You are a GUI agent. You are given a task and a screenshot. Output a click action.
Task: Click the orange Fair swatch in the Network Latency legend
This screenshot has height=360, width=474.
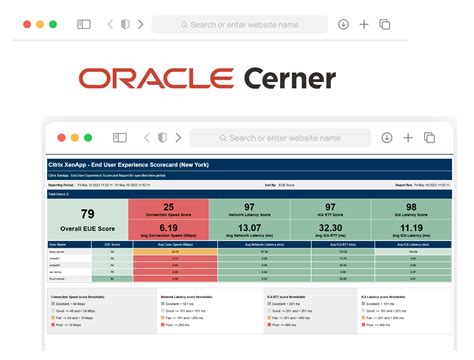point(163,318)
